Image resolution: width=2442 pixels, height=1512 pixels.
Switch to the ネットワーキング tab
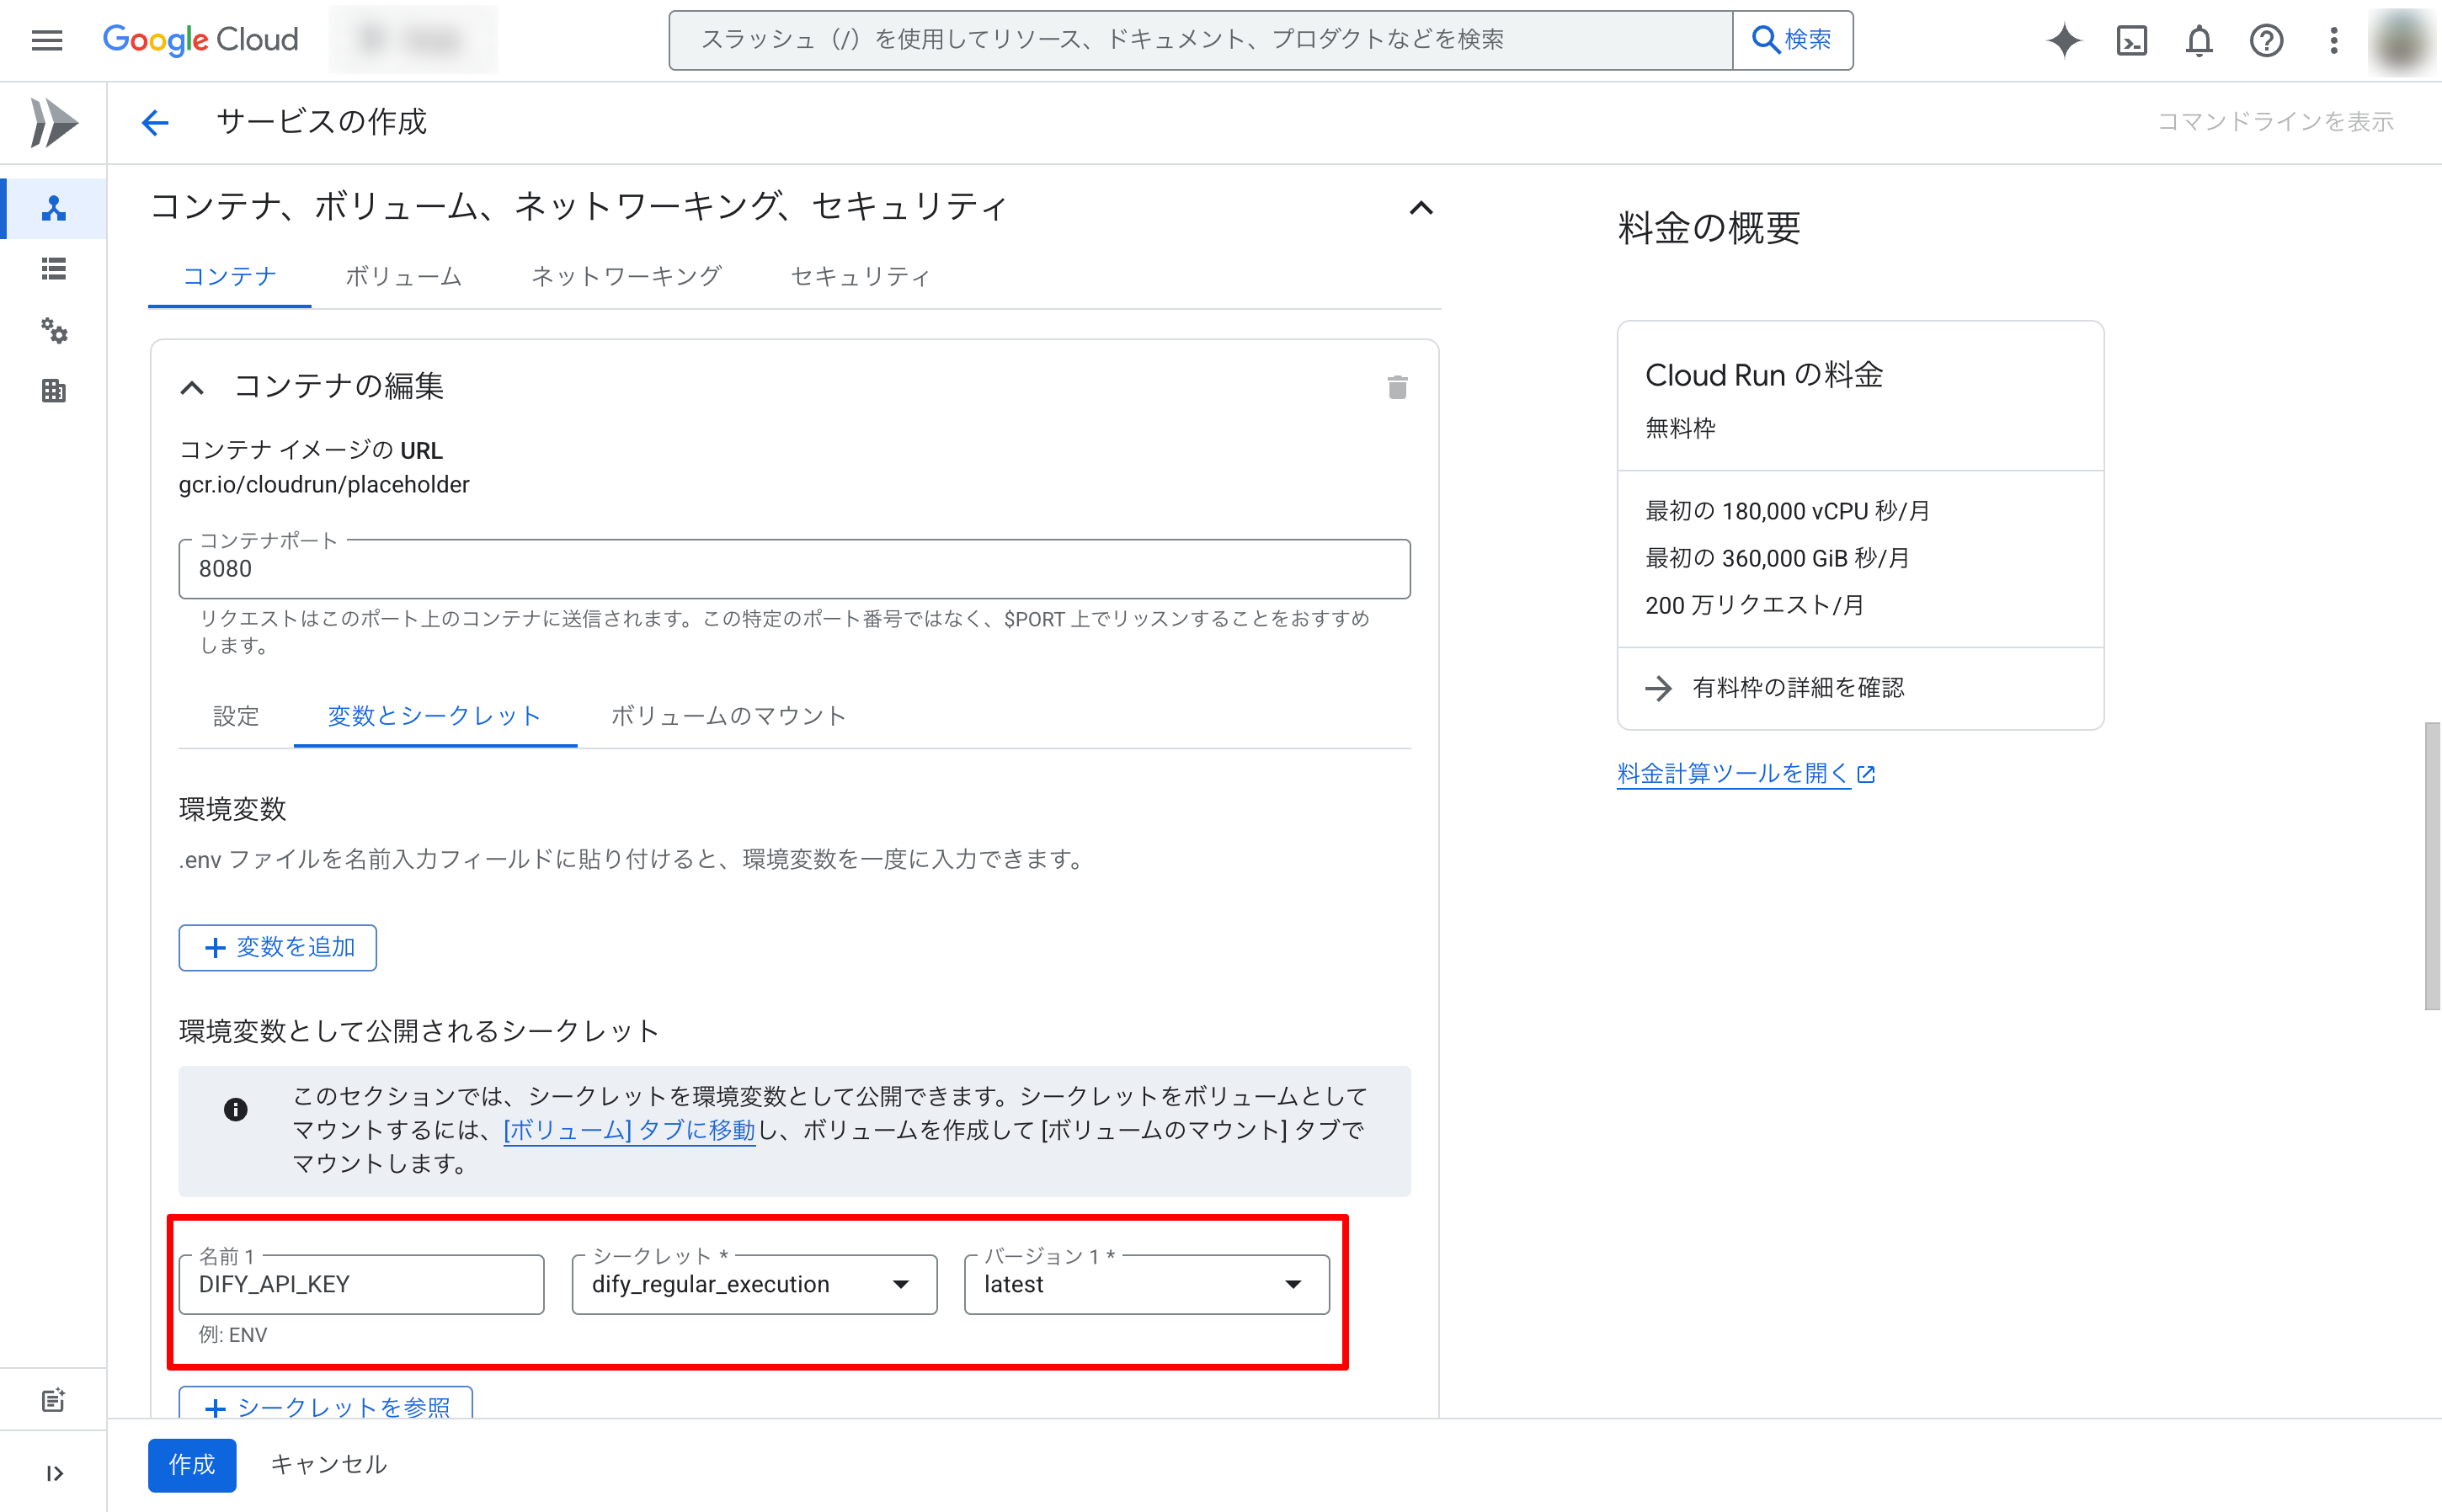click(627, 276)
